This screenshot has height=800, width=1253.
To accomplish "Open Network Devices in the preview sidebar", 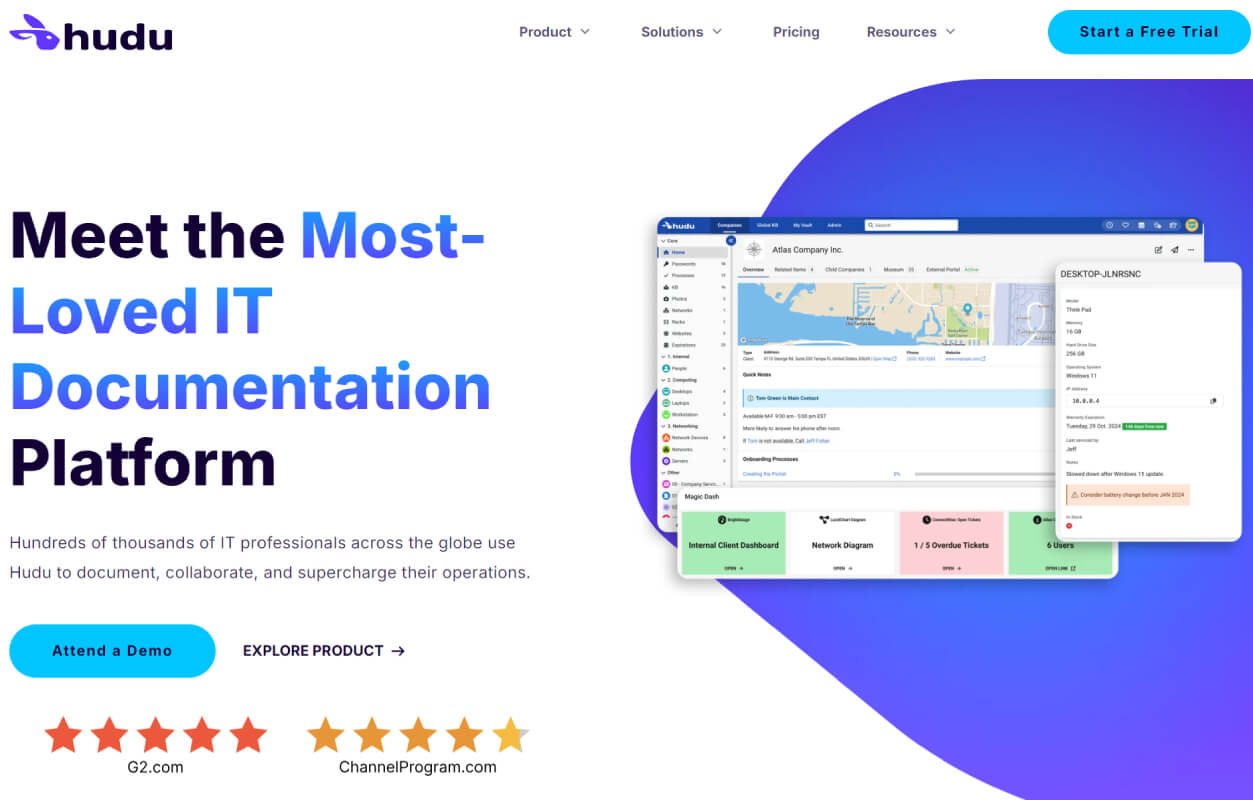I will click(x=693, y=438).
